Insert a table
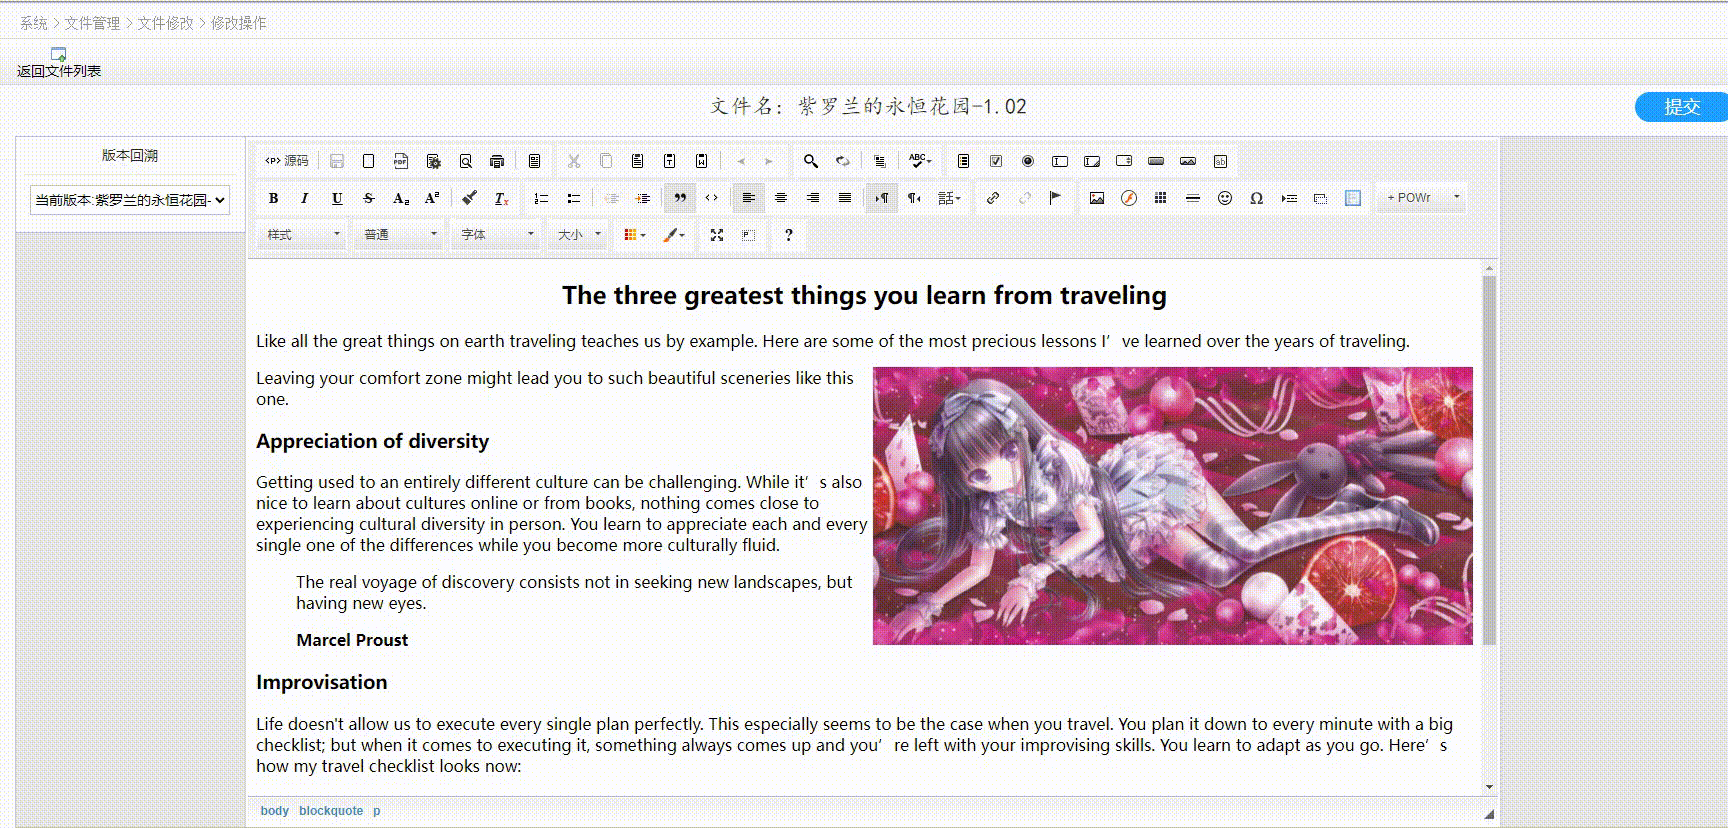 1161,198
